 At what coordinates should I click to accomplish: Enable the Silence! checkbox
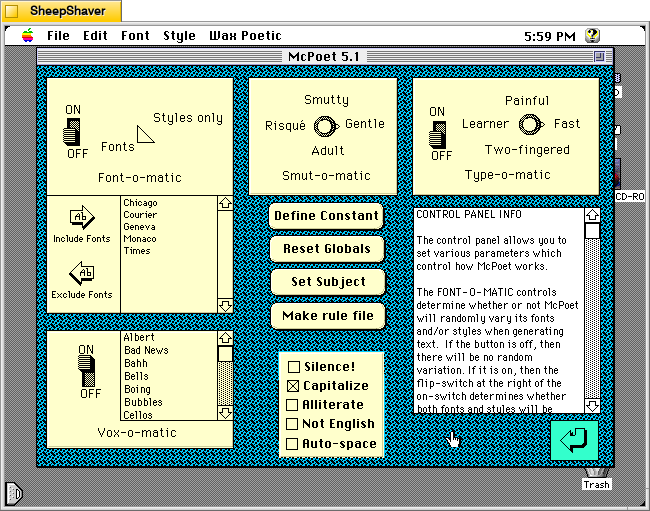[293, 367]
